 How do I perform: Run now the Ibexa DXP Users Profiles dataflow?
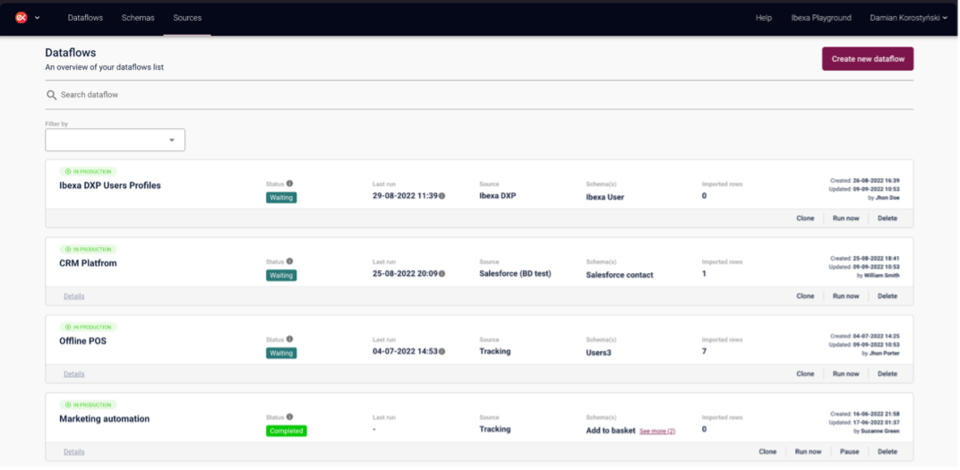pyautogui.click(x=846, y=218)
